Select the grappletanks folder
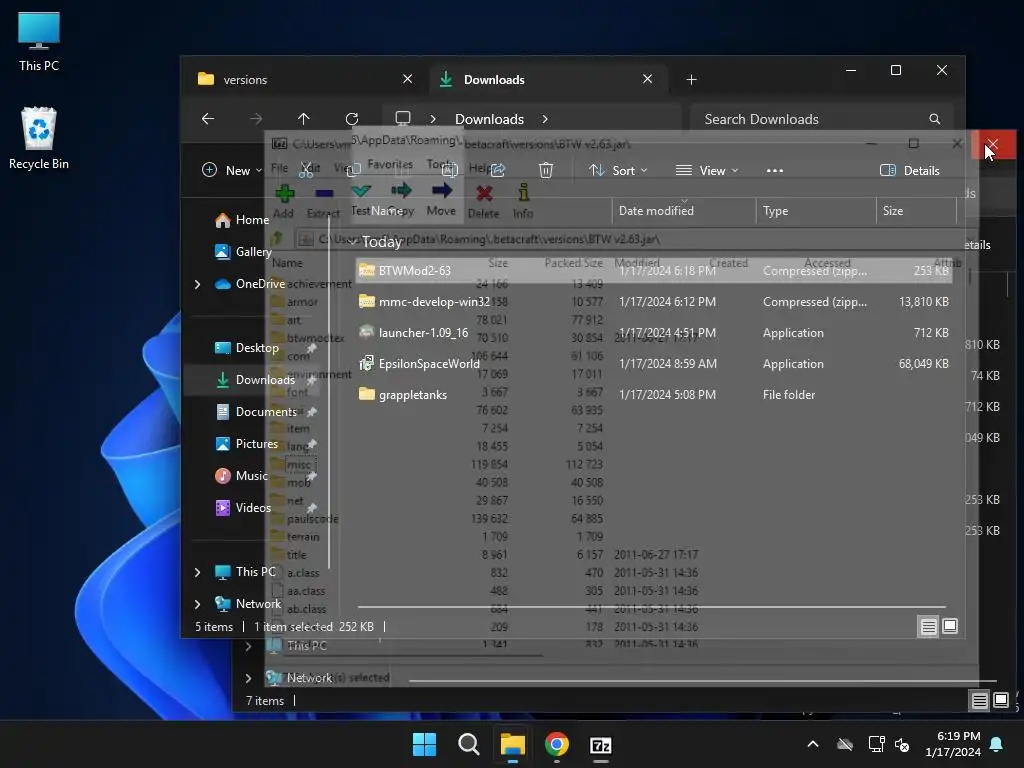 point(653,395)
